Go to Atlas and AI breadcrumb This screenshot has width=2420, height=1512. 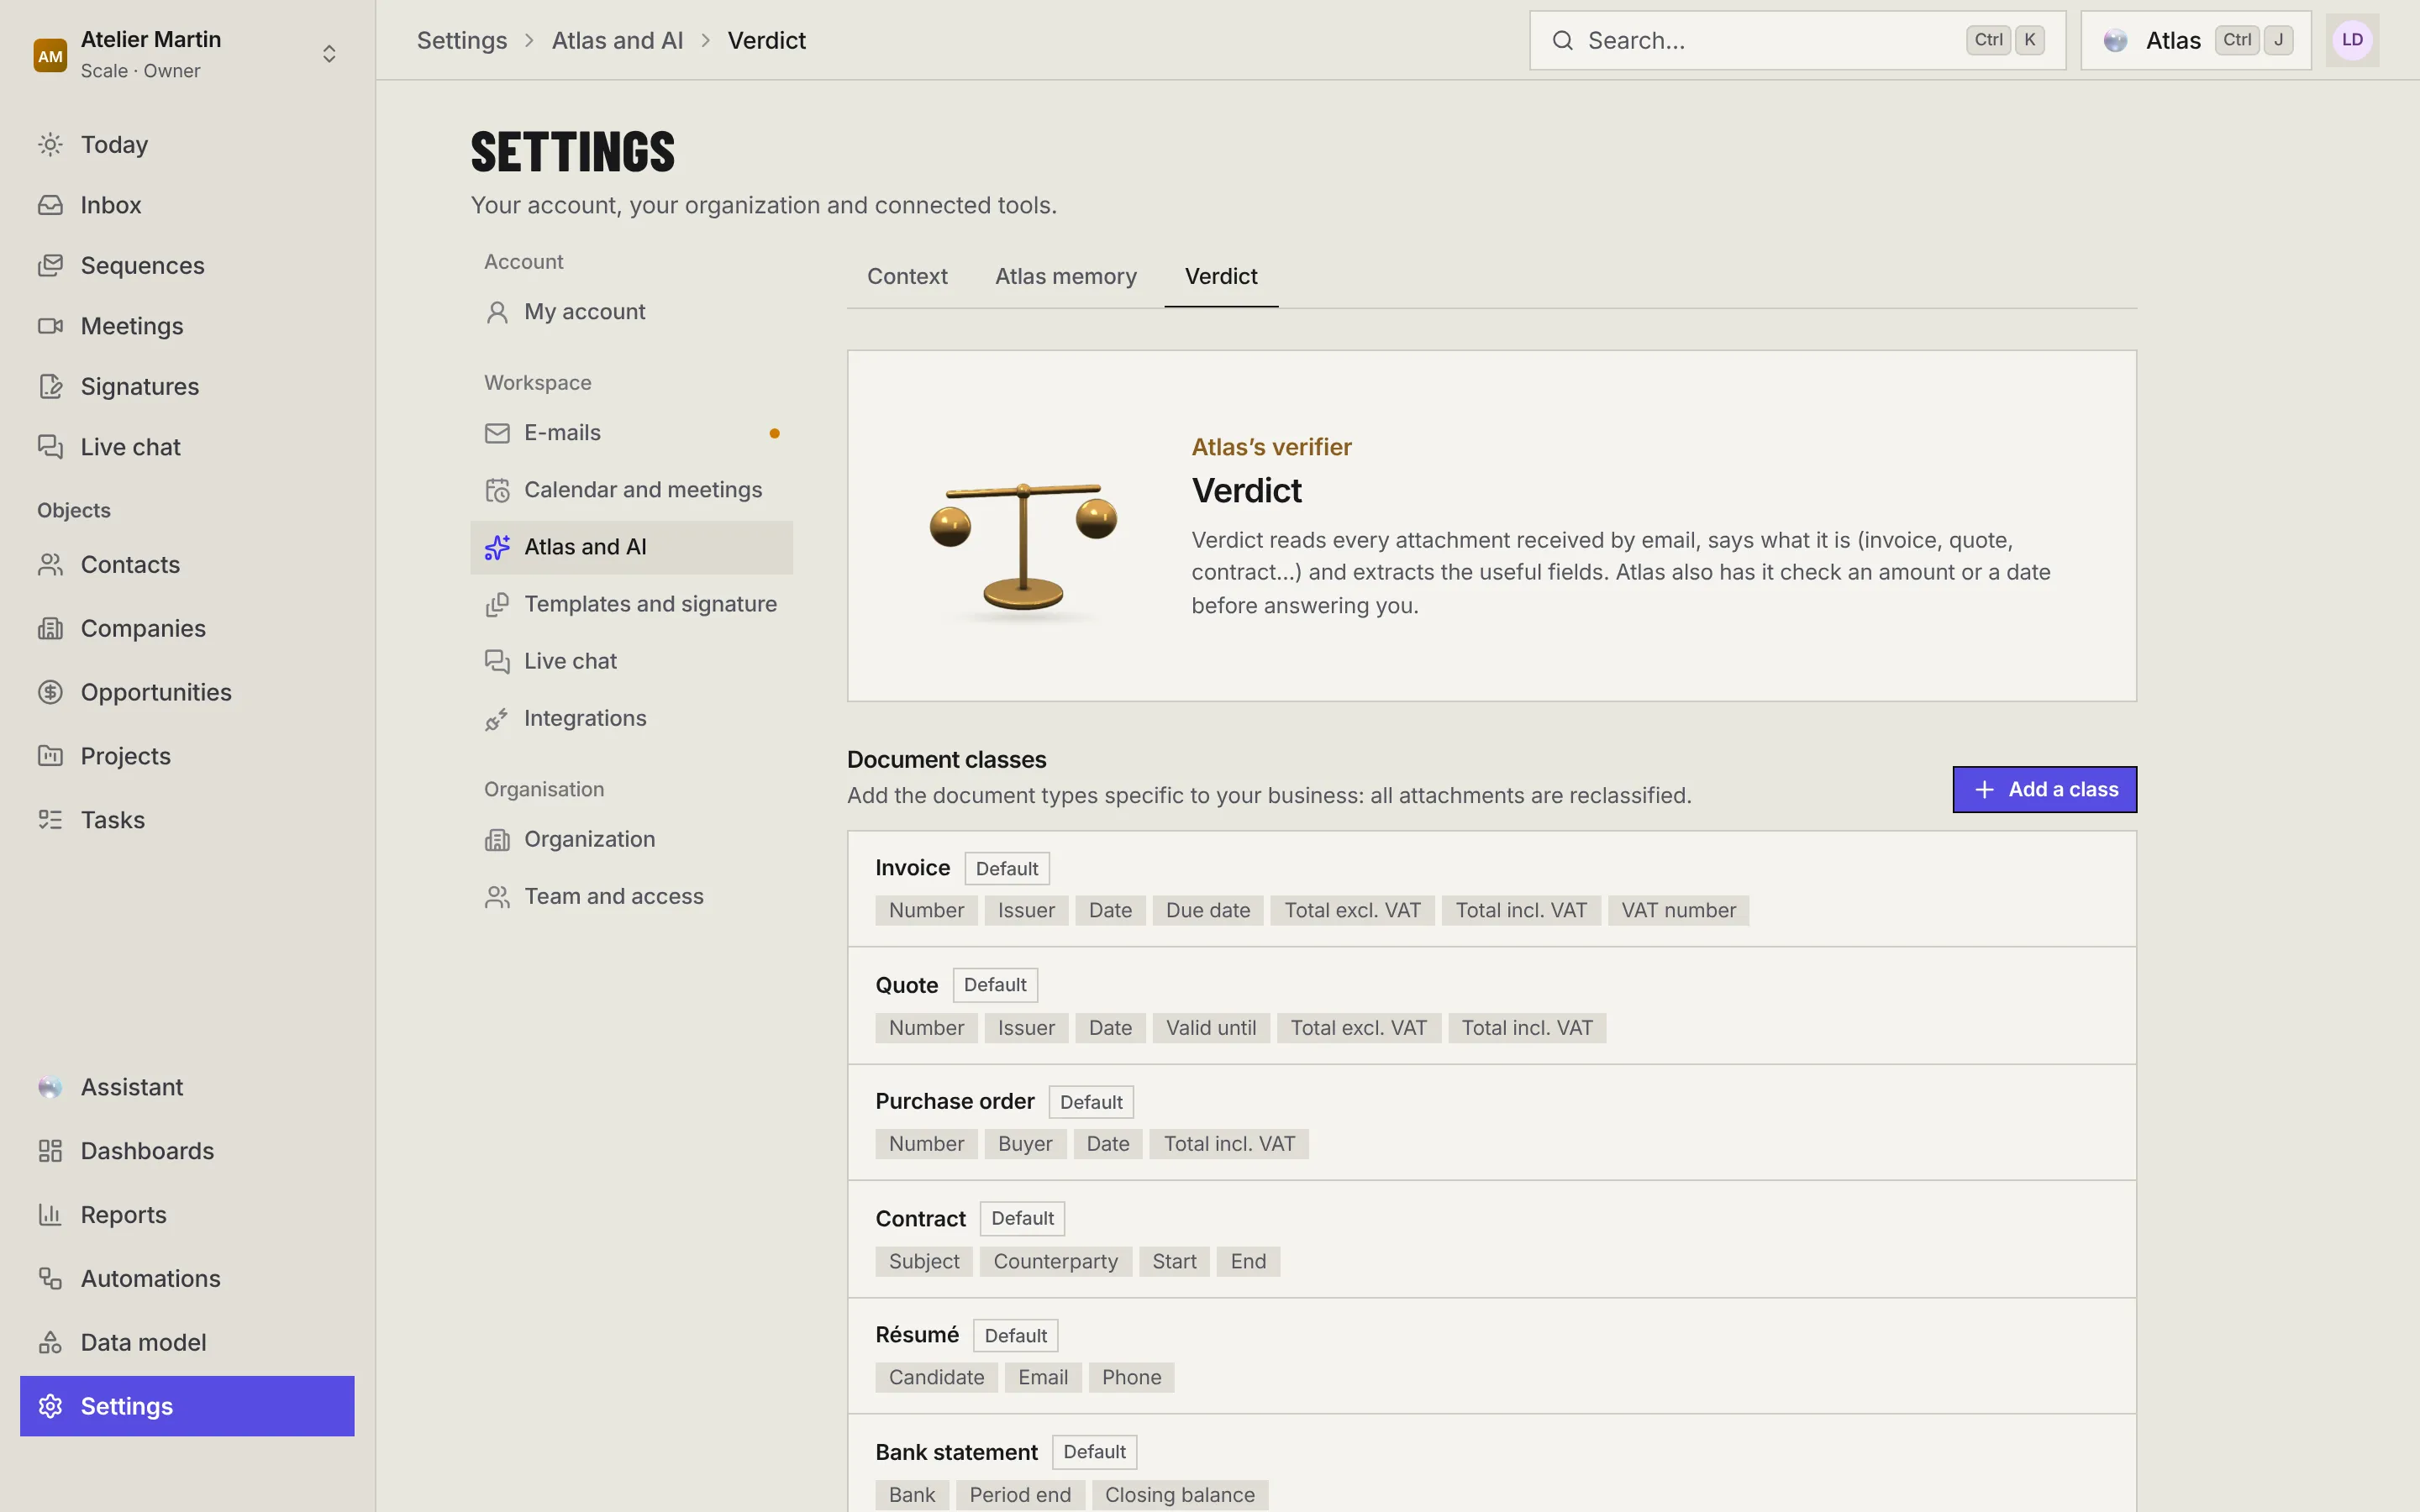click(617, 40)
